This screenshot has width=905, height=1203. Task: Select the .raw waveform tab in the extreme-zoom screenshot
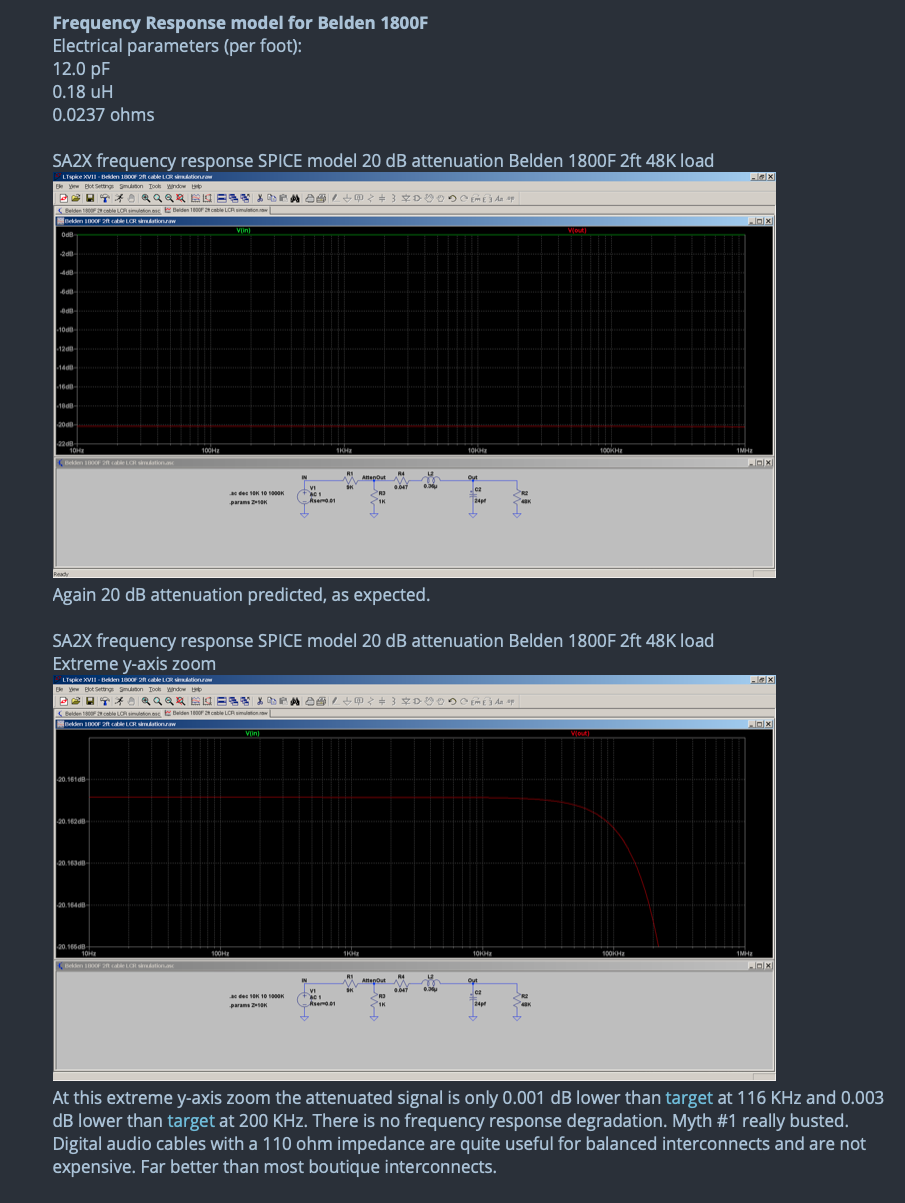216,715
